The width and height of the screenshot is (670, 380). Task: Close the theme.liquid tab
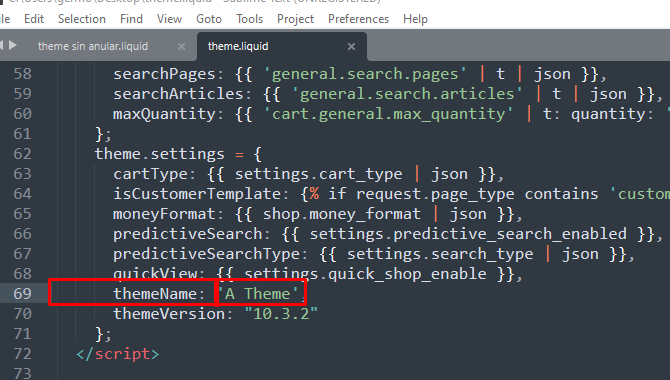(x=351, y=46)
